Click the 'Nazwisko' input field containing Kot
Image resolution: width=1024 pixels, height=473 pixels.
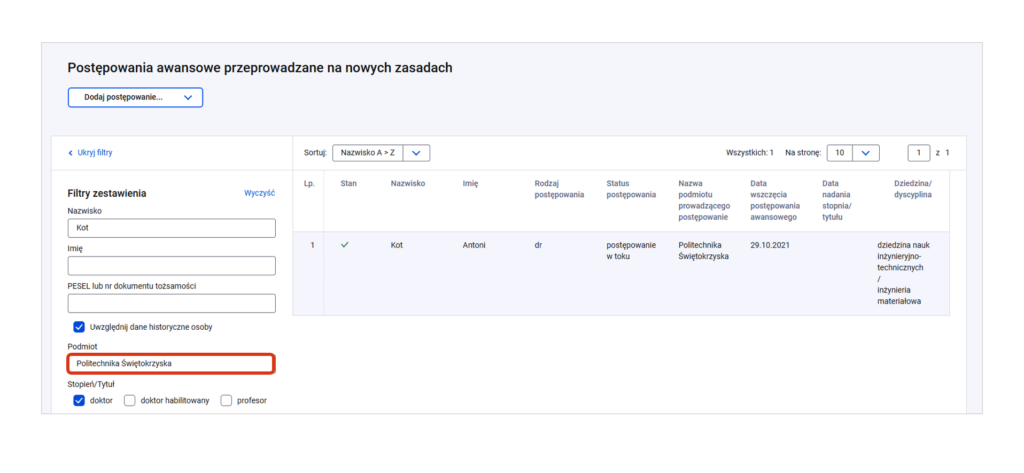(x=171, y=228)
